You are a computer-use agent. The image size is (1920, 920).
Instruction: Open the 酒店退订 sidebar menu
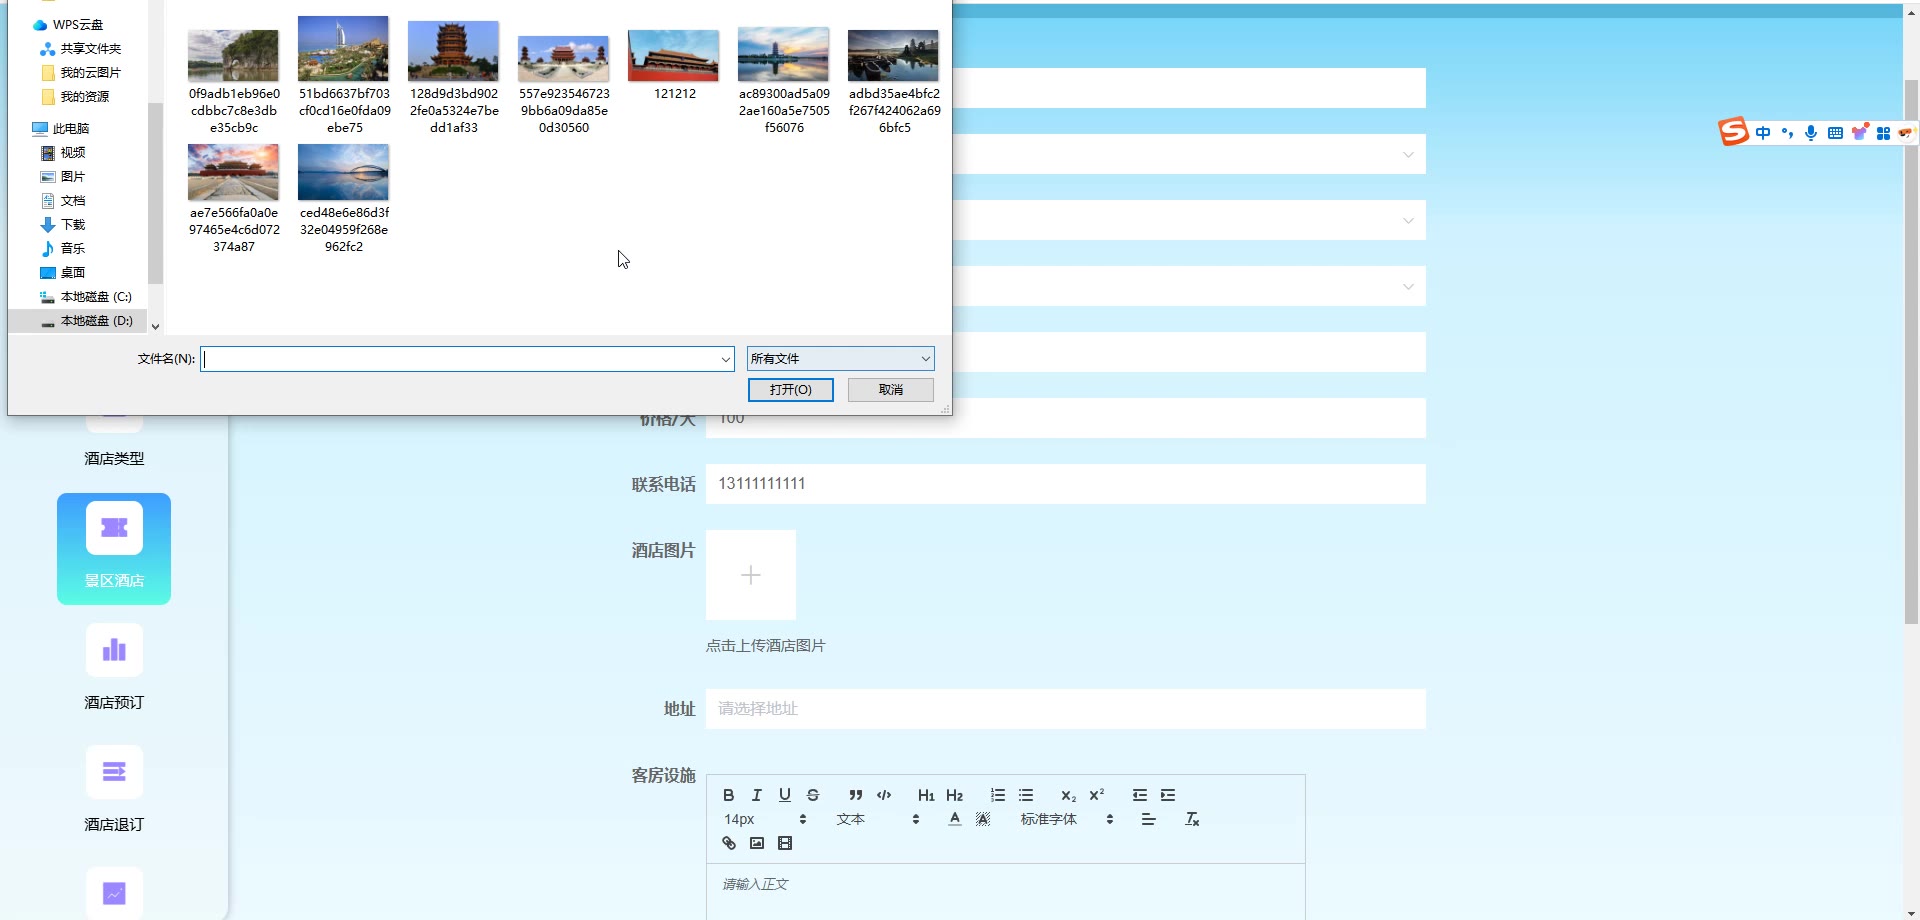114,791
